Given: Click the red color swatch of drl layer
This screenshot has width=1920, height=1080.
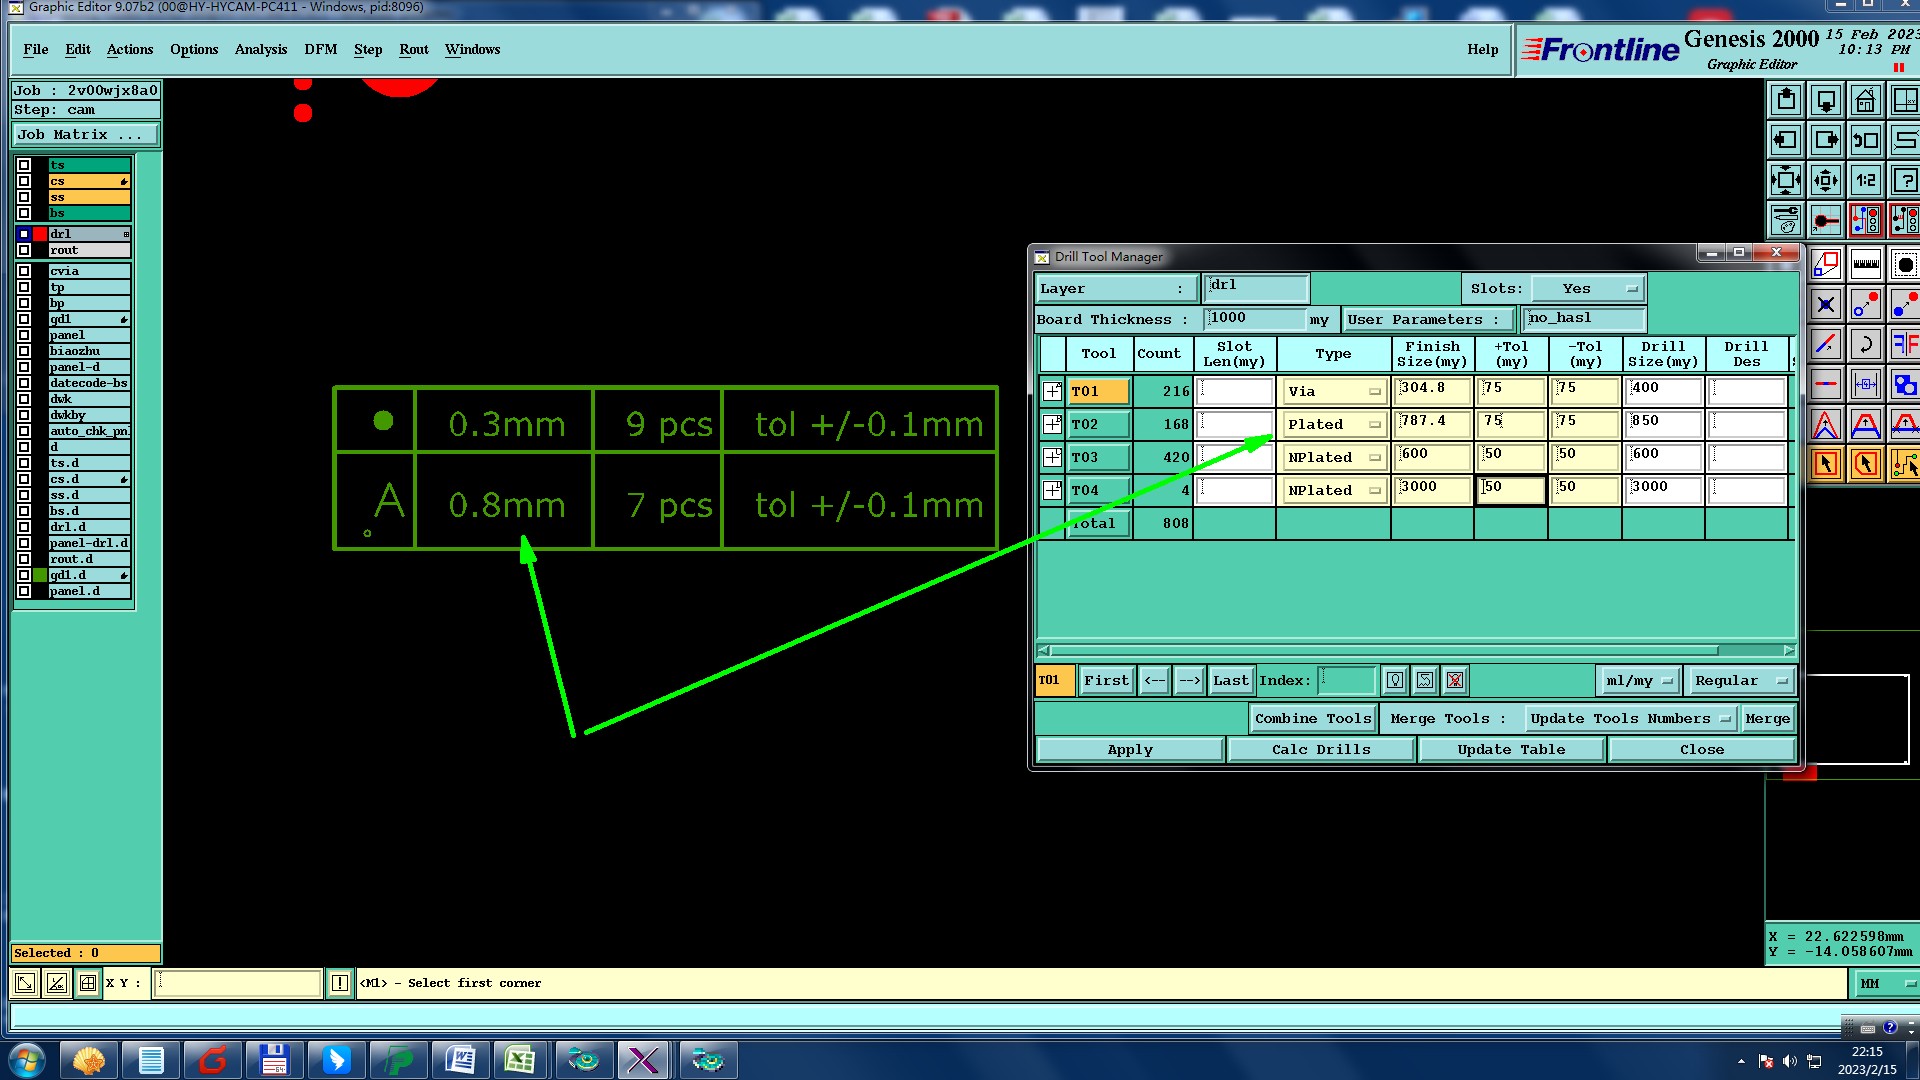Looking at the screenshot, I should pyautogui.click(x=40, y=234).
